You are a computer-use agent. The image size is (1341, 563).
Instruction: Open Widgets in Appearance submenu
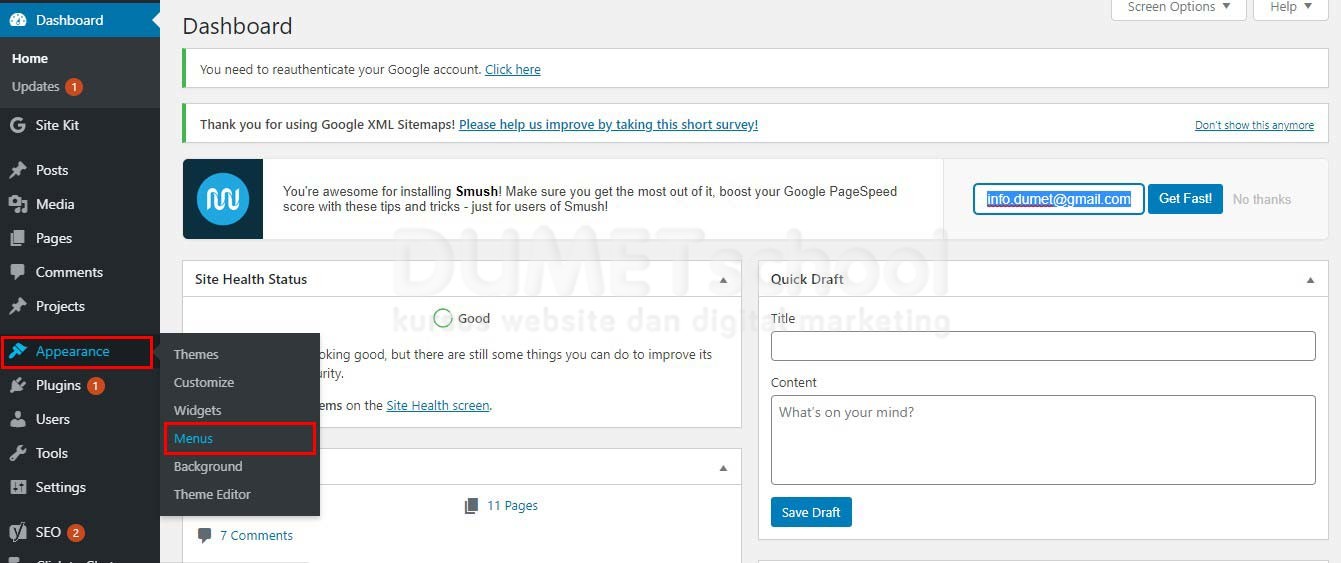(x=198, y=410)
